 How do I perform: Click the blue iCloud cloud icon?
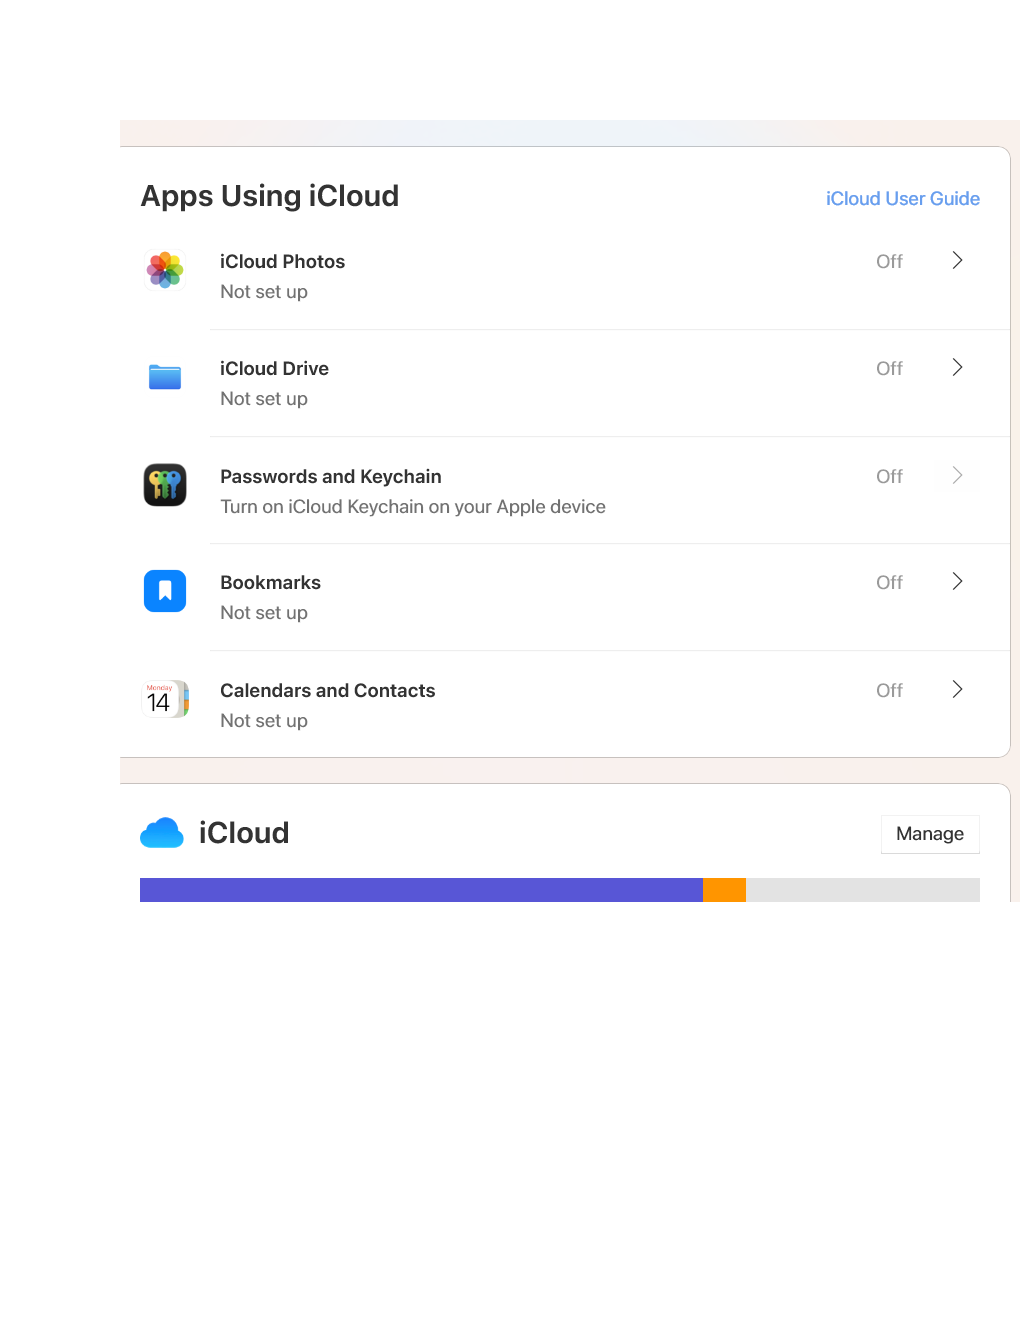click(162, 833)
